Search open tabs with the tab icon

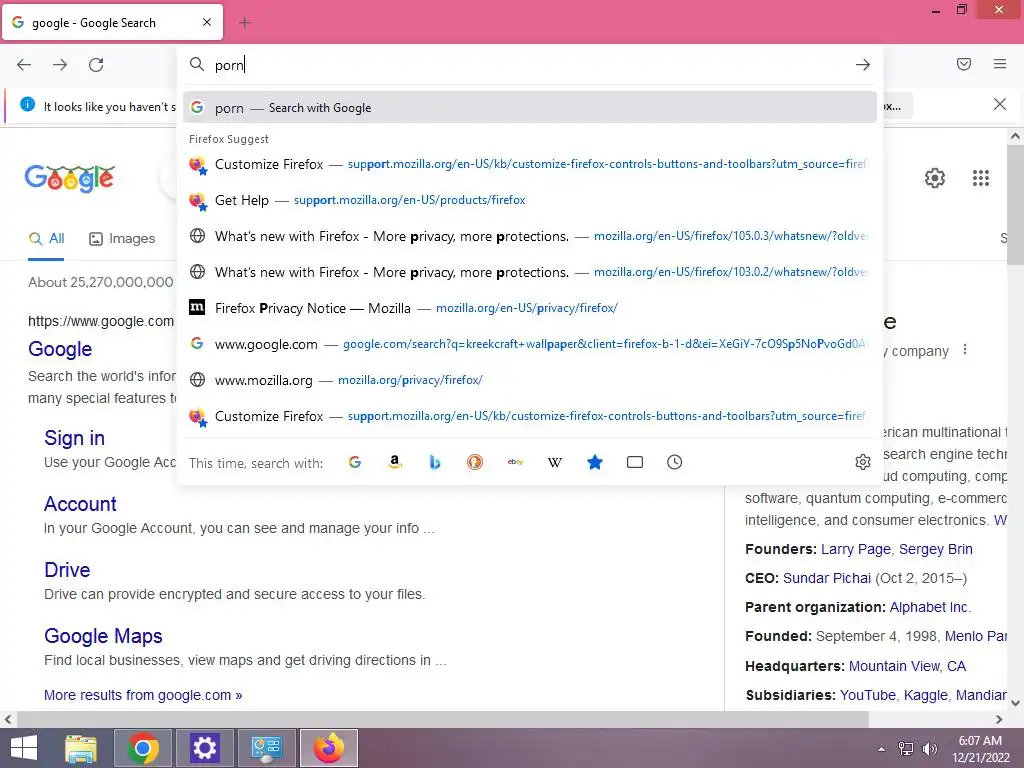point(635,462)
